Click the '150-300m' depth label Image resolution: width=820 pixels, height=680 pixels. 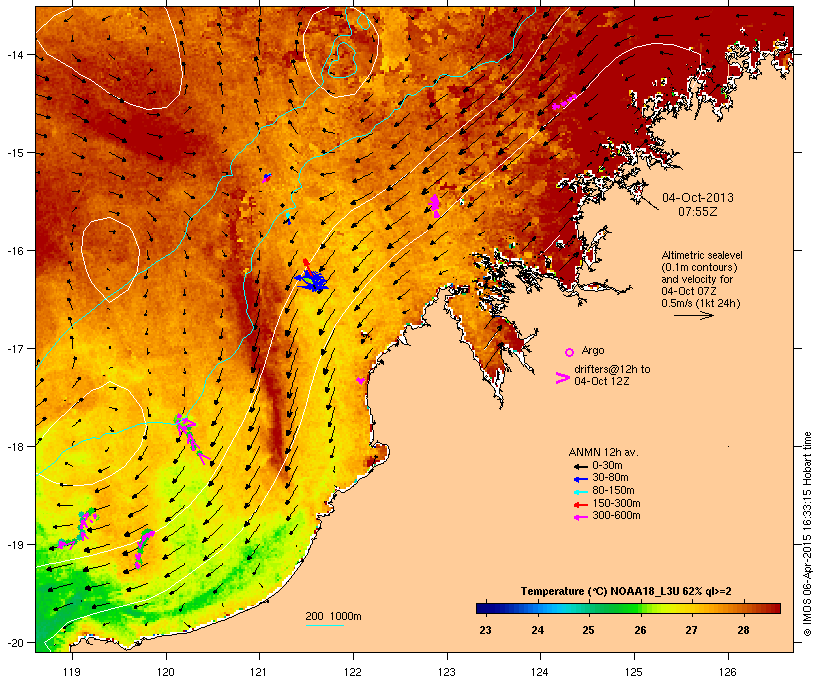pos(616,503)
